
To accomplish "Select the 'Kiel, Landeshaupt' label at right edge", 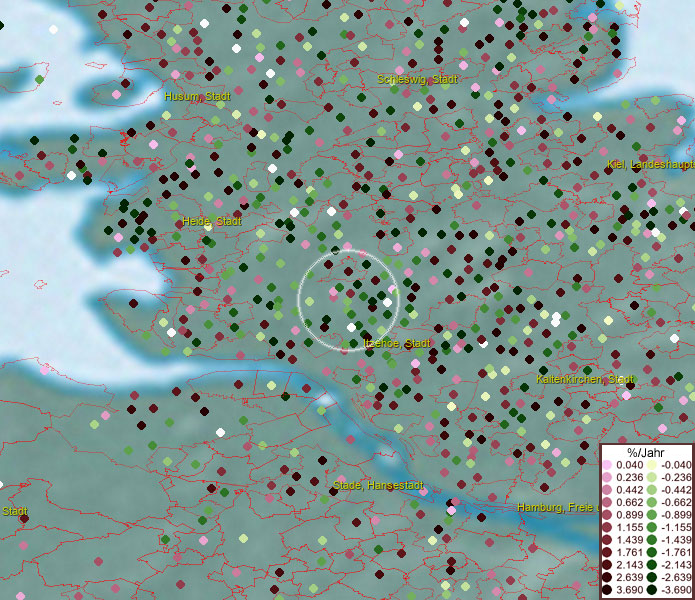I will coord(651,164).
